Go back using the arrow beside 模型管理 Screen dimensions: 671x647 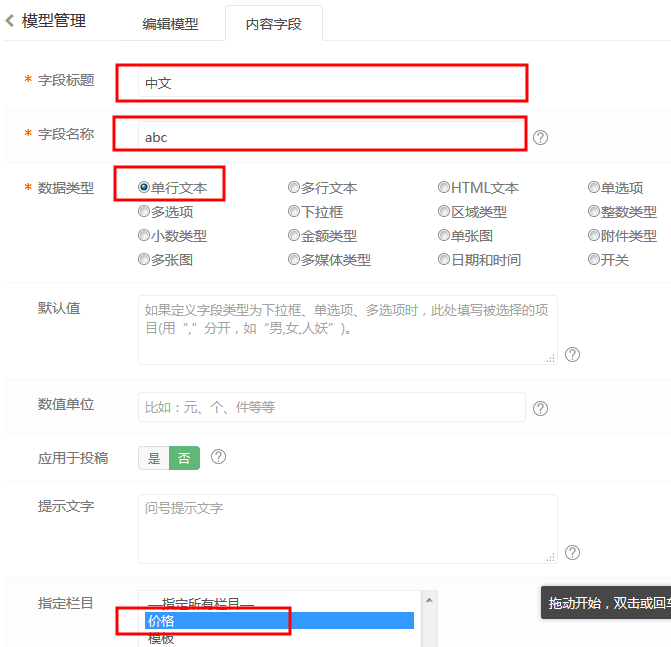[x=10, y=21]
